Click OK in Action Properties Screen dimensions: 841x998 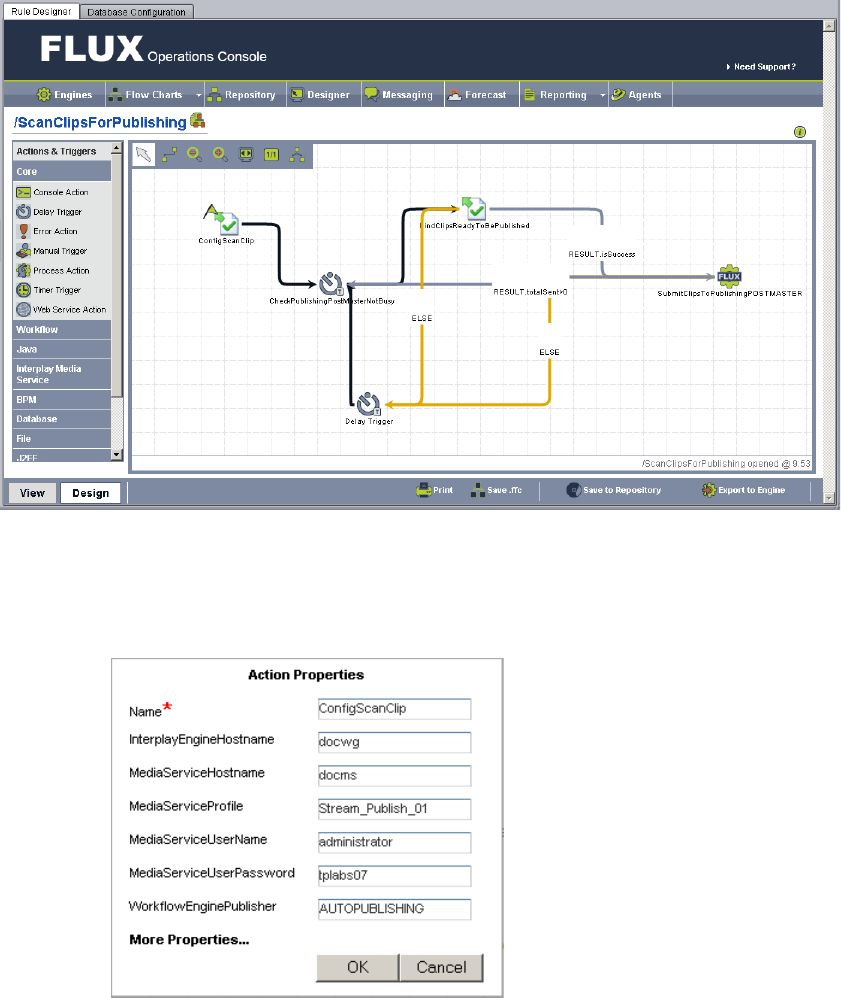(x=358, y=967)
